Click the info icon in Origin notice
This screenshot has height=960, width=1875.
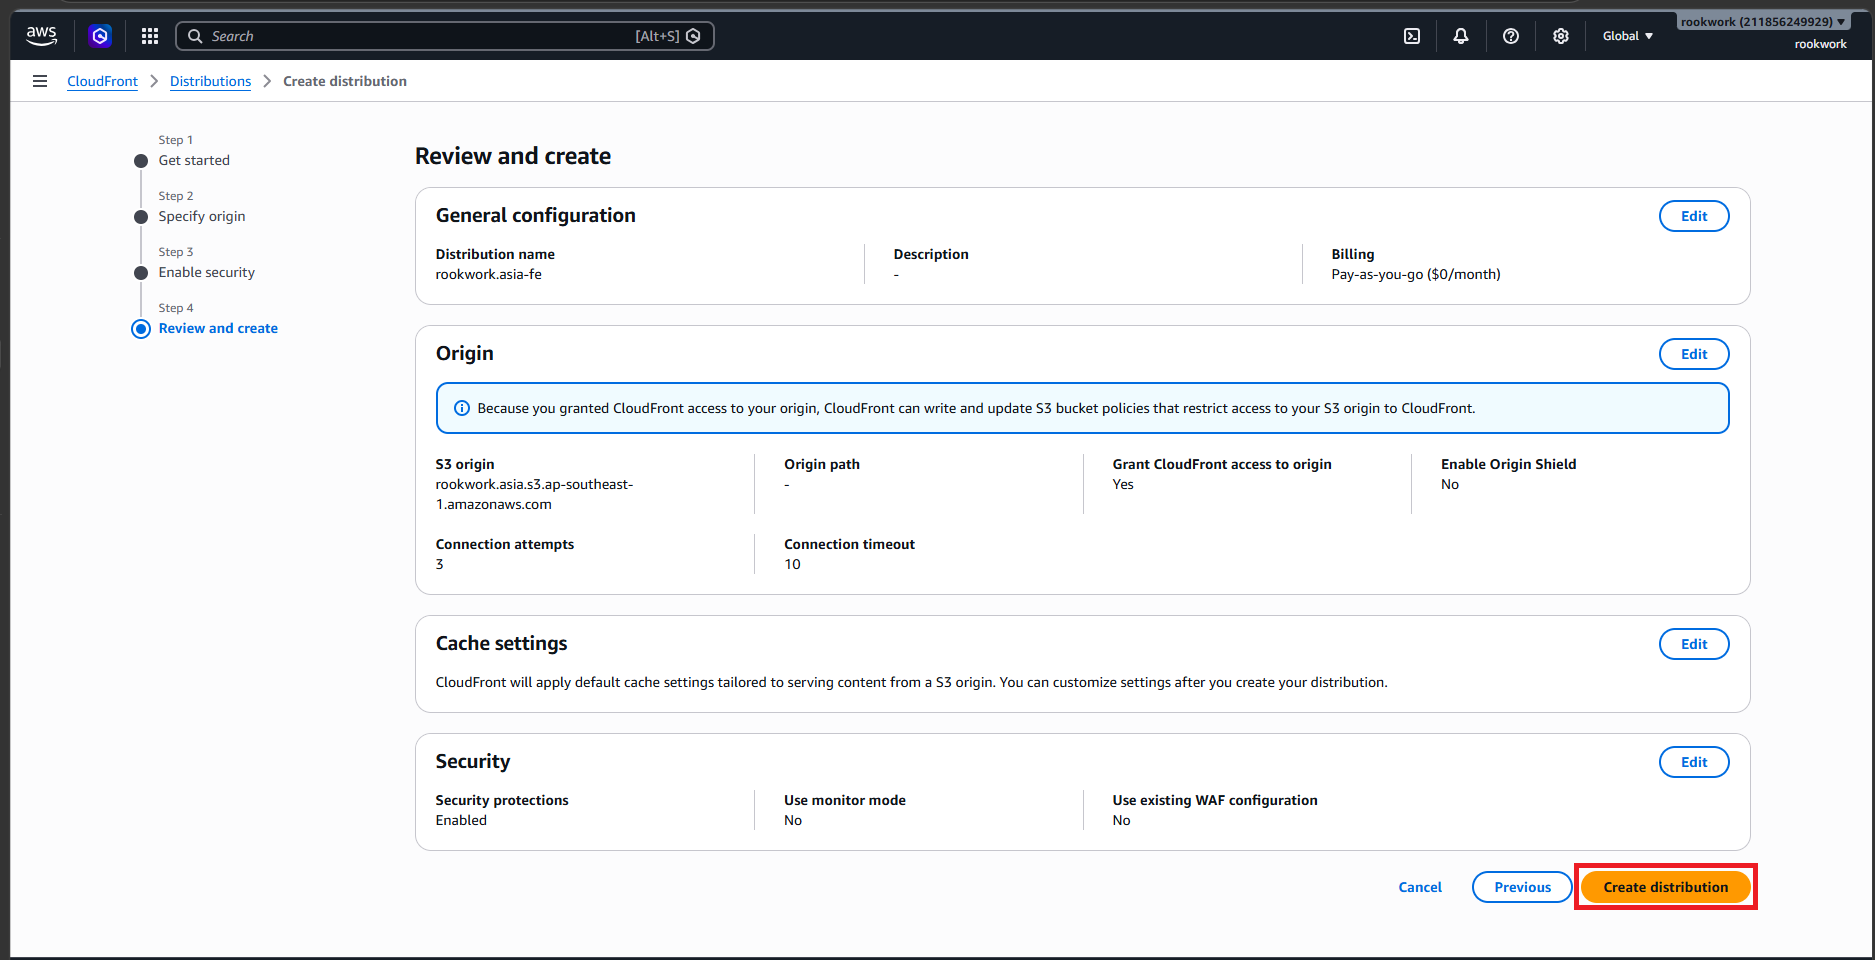tap(462, 408)
